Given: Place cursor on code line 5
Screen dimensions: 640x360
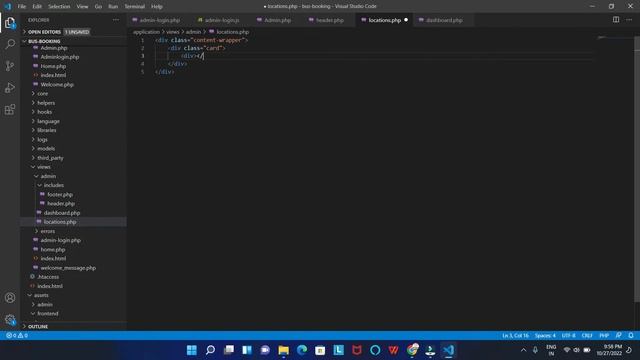Looking at the screenshot, I should tap(165, 72).
